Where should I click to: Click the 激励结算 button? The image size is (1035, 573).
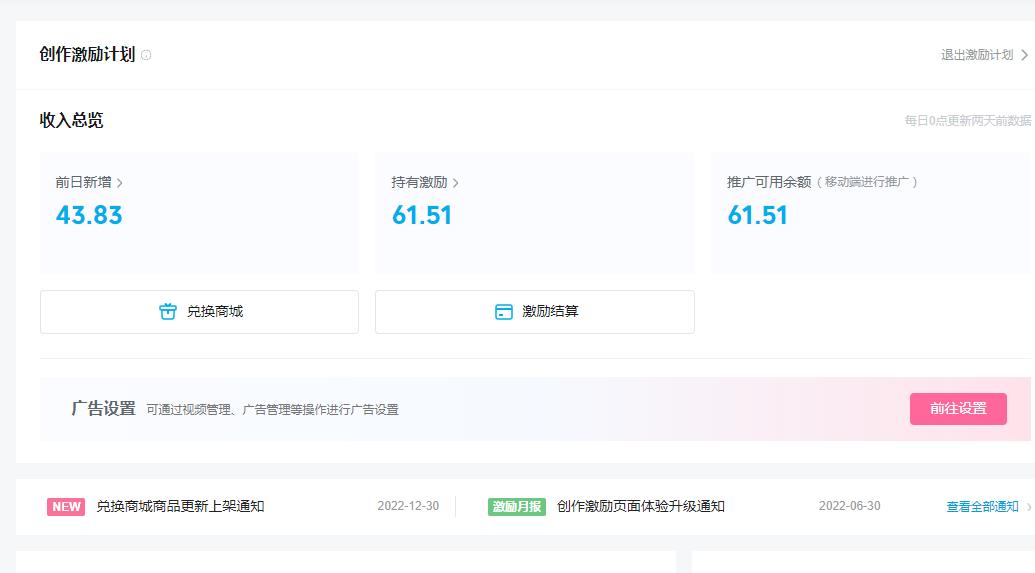[x=535, y=312]
